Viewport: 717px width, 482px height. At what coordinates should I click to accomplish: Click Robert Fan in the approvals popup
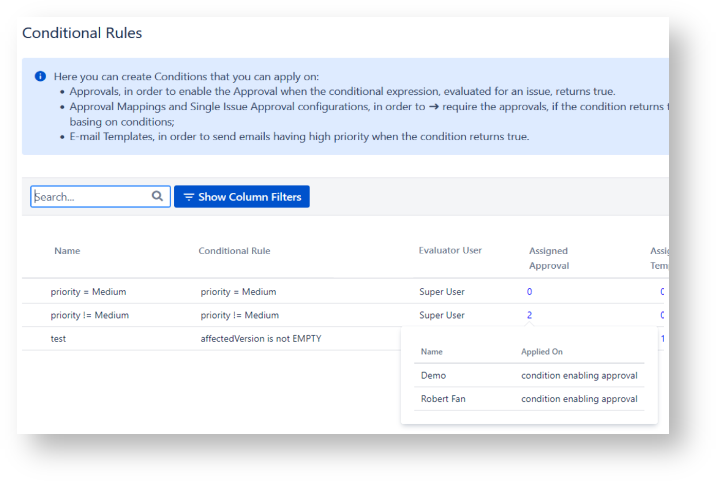444,399
